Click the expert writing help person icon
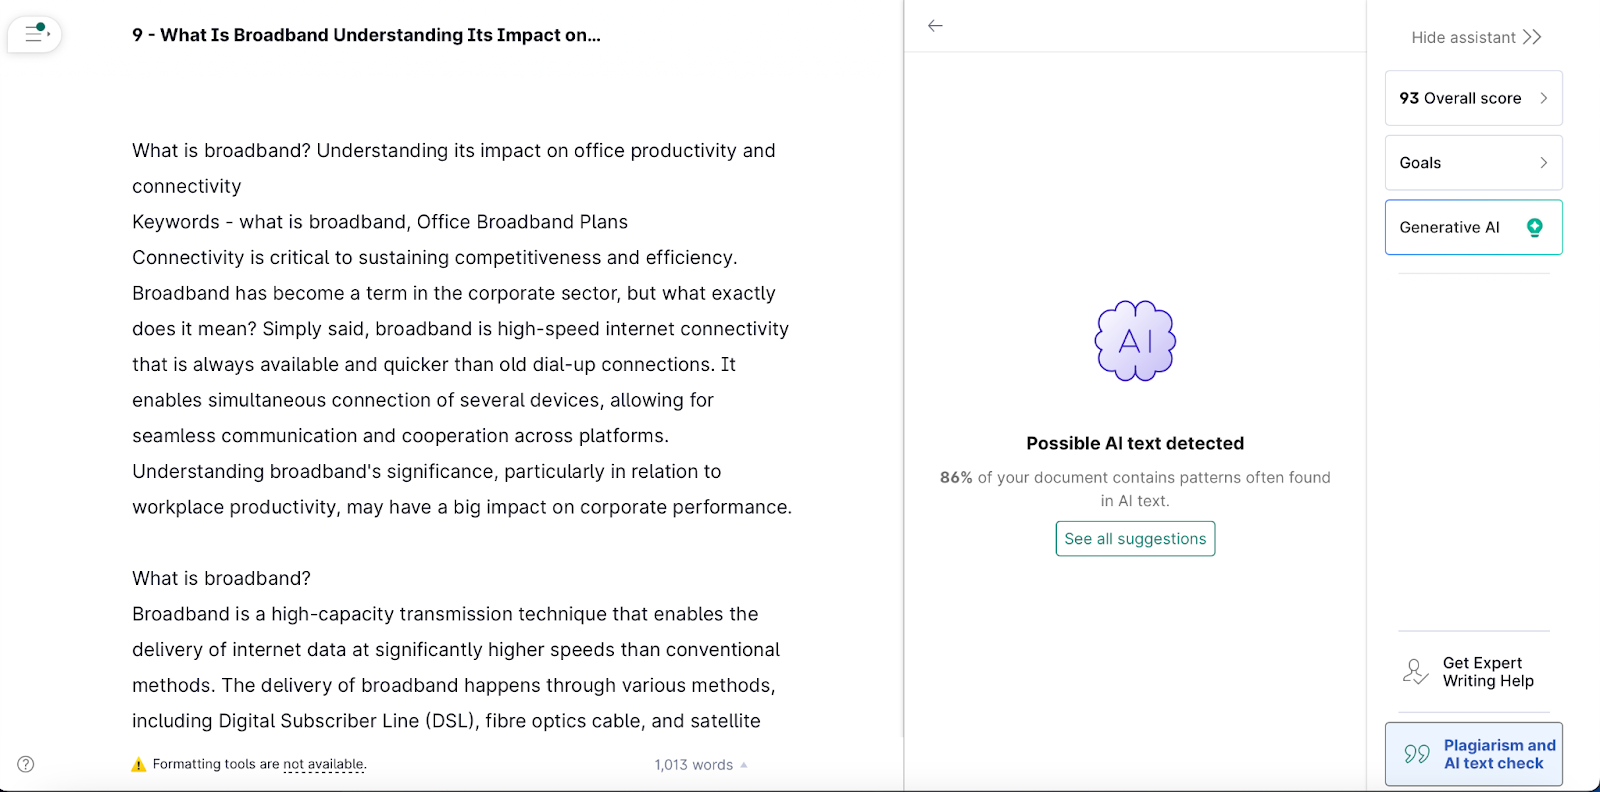The height and width of the screenshot is (792, 1600). tap(1415, 672)
